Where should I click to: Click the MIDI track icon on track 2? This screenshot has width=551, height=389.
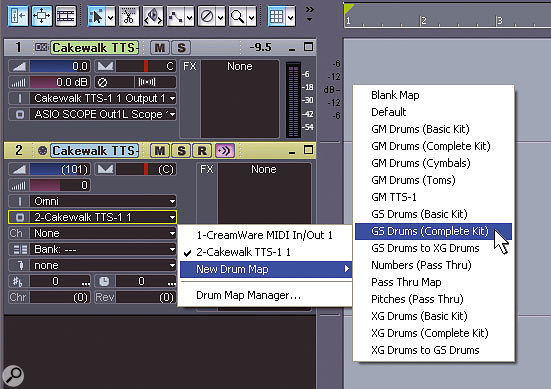point(42,150)
